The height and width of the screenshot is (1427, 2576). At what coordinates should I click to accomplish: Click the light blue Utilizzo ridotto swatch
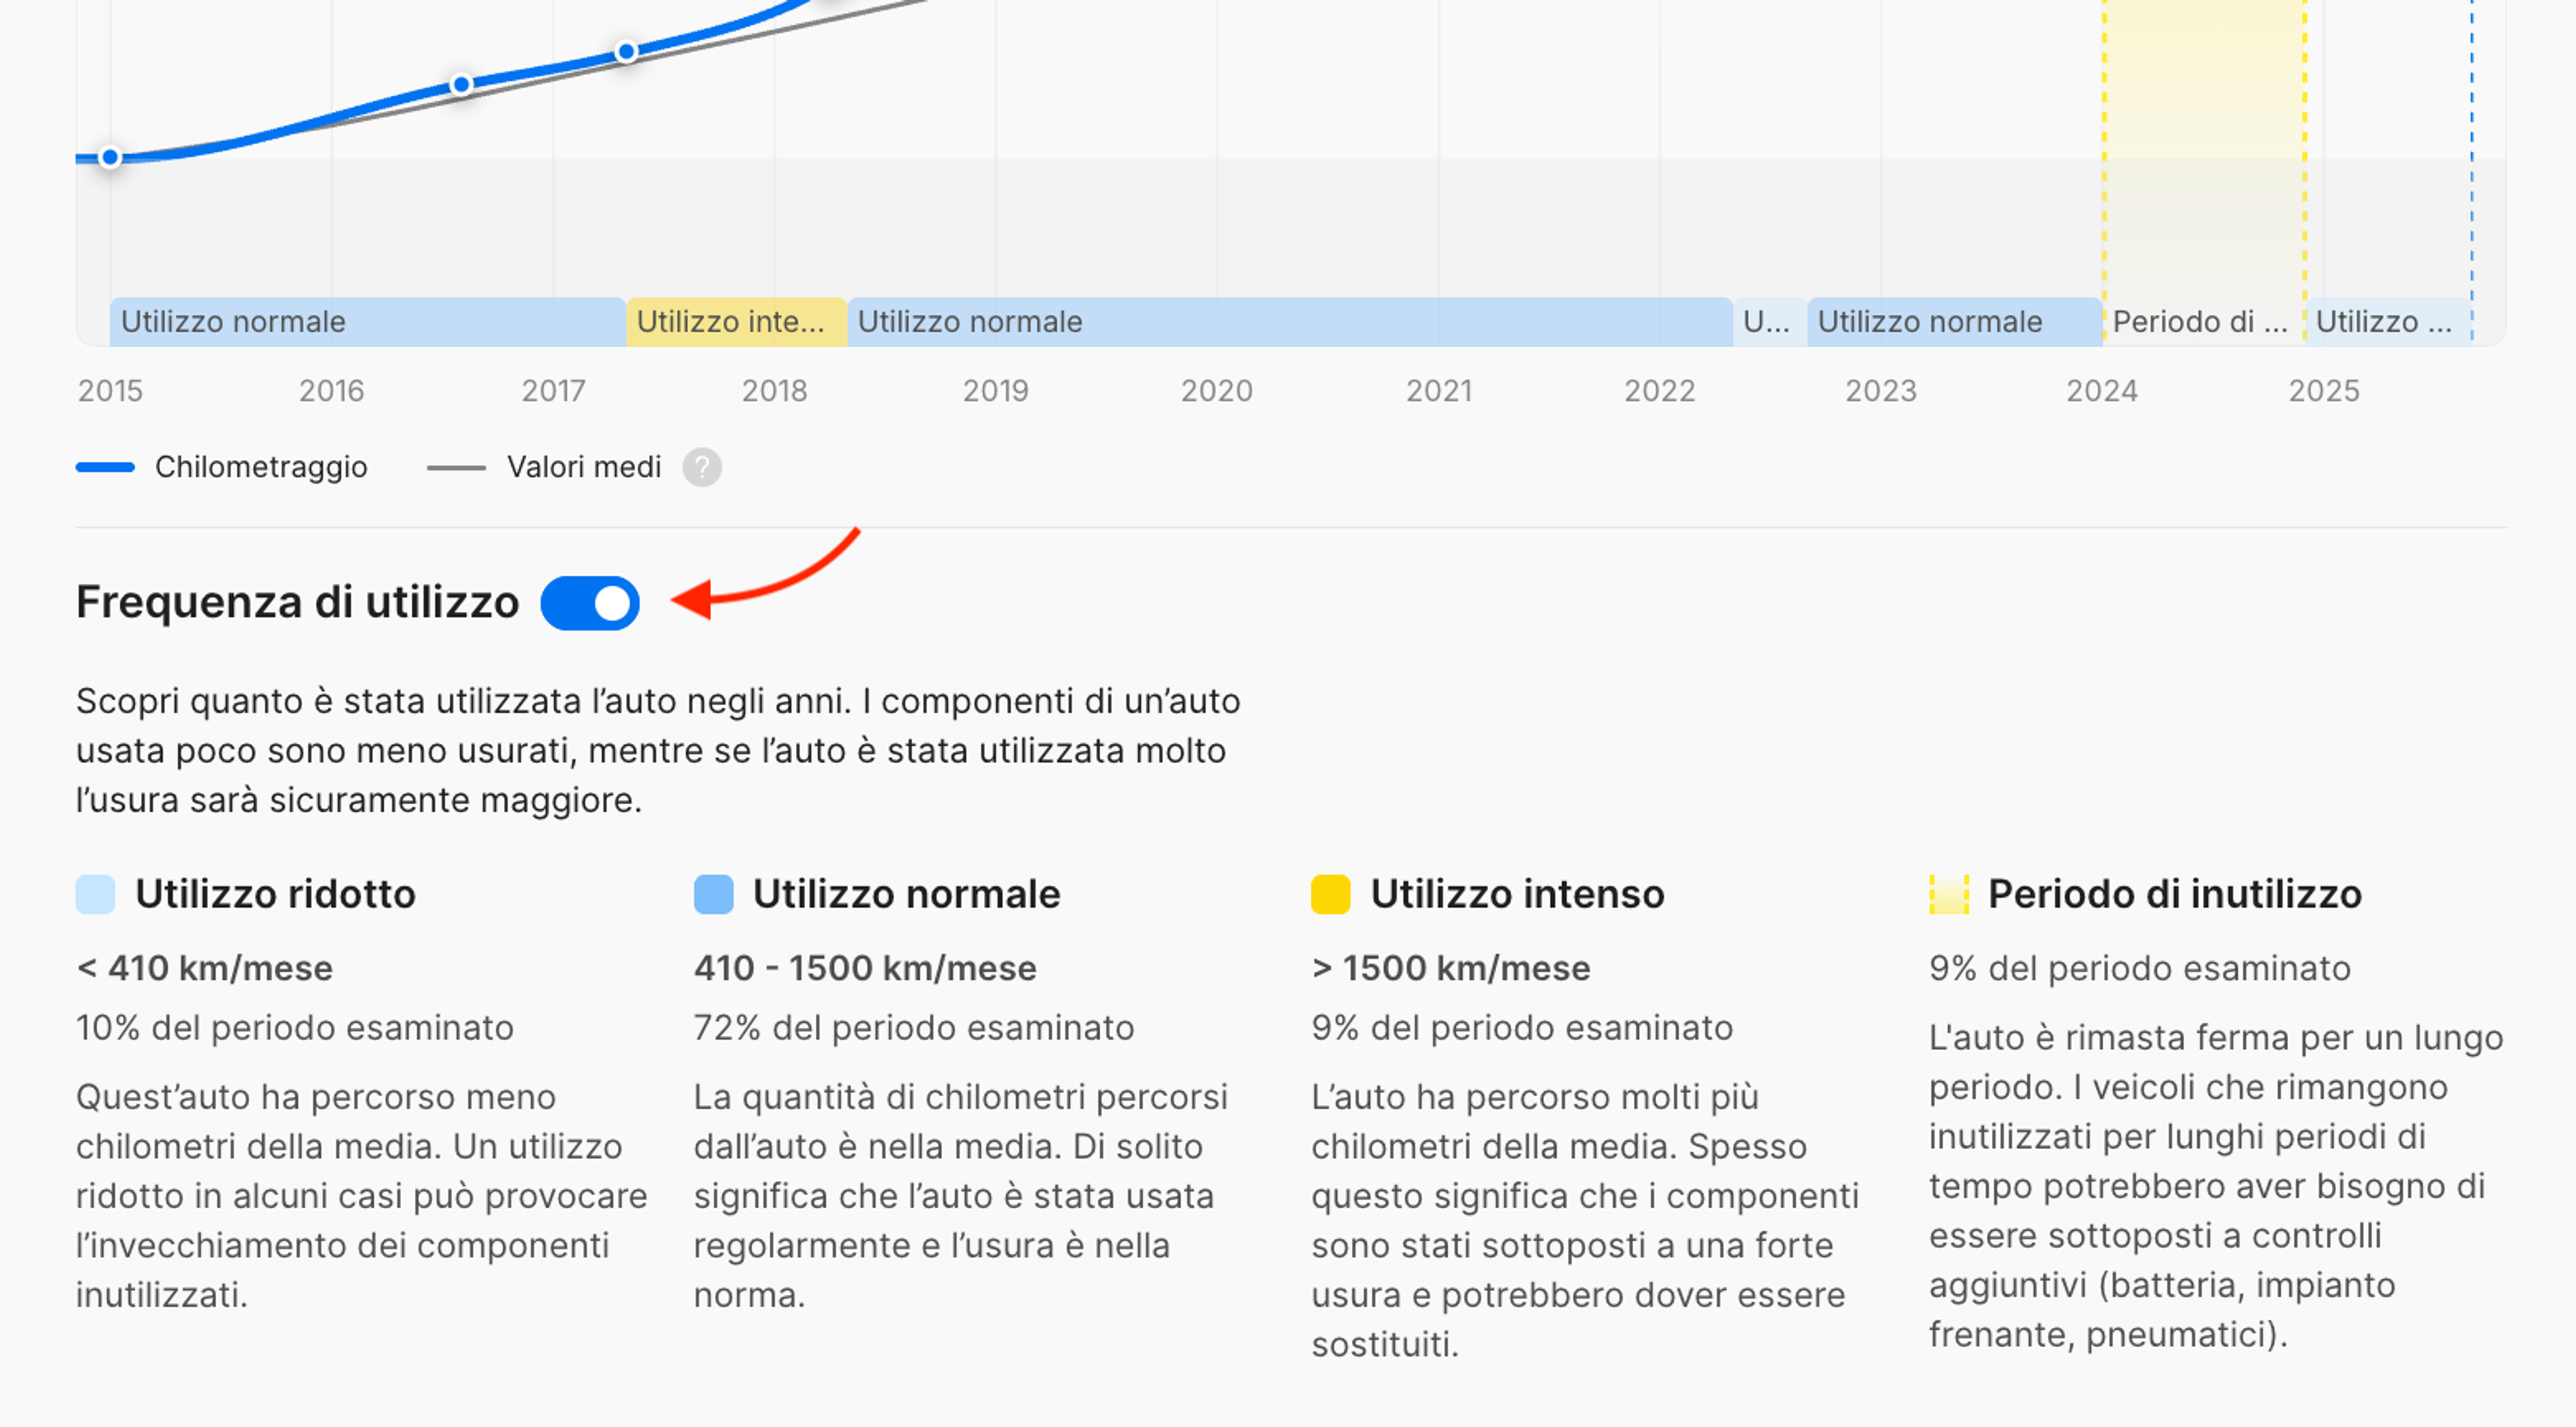point(96,894)
